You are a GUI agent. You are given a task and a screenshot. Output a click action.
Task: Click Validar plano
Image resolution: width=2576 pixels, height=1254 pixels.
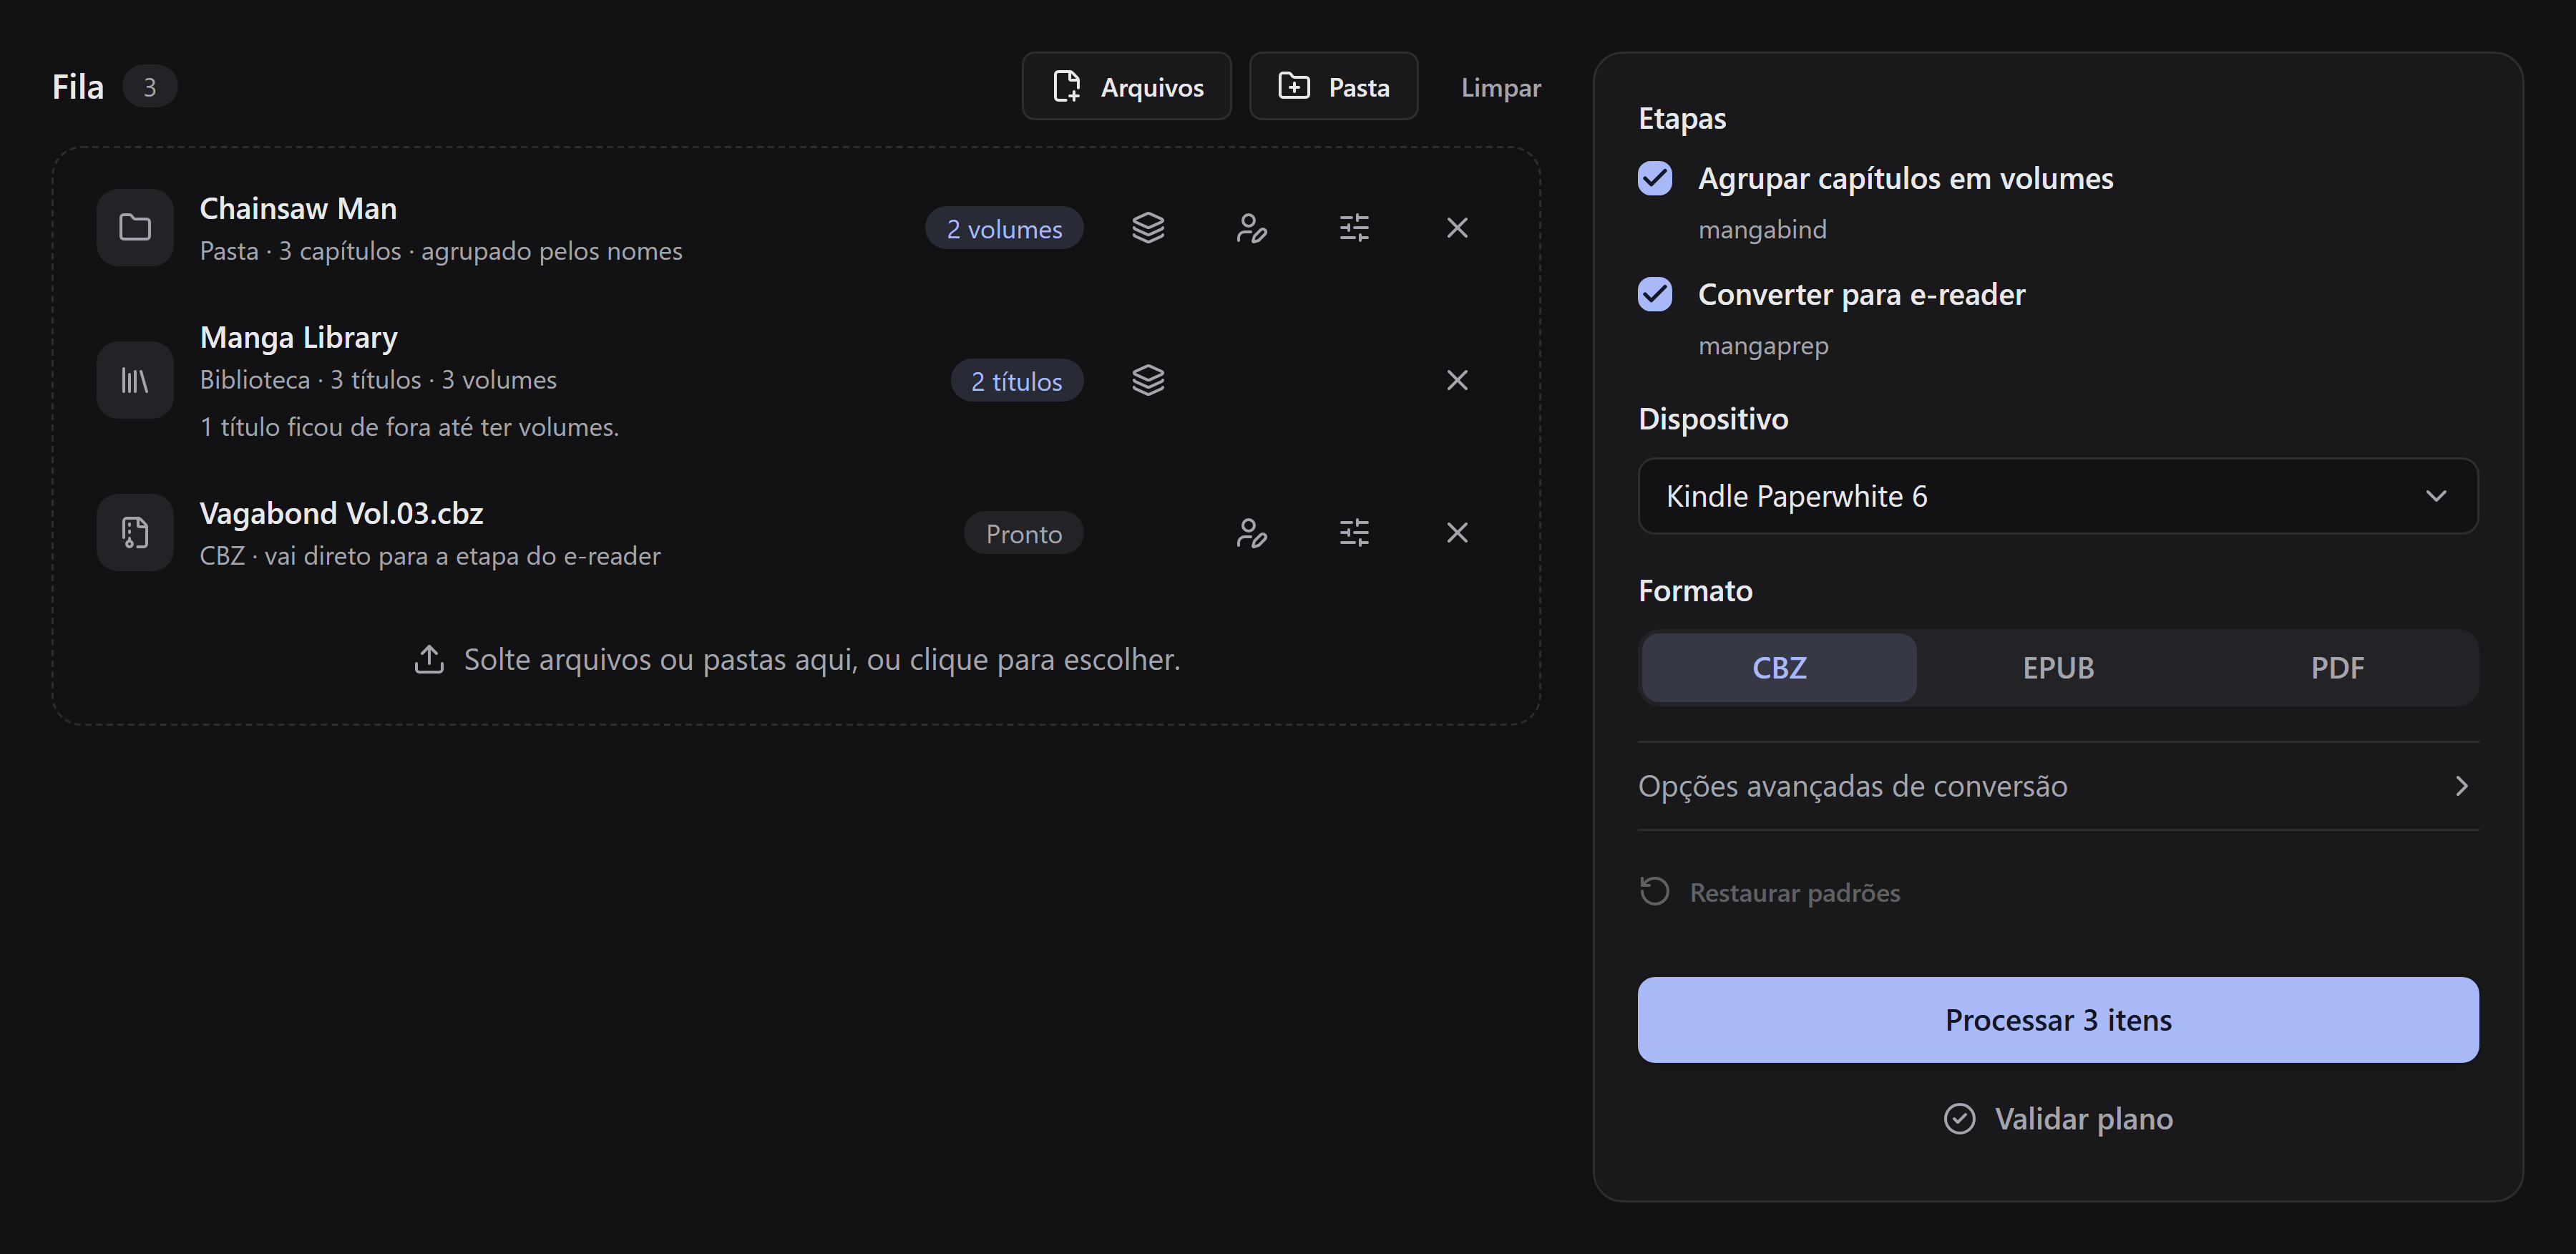click(2058, 1118)
